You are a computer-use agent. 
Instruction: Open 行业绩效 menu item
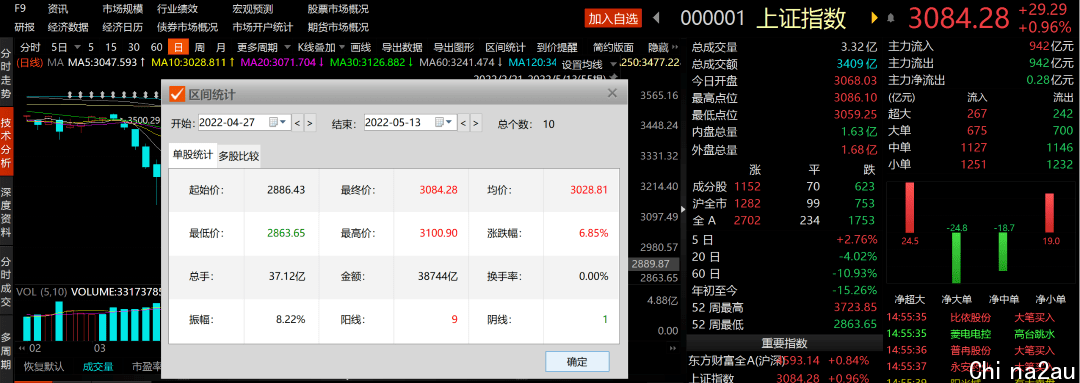coord(178,9)
